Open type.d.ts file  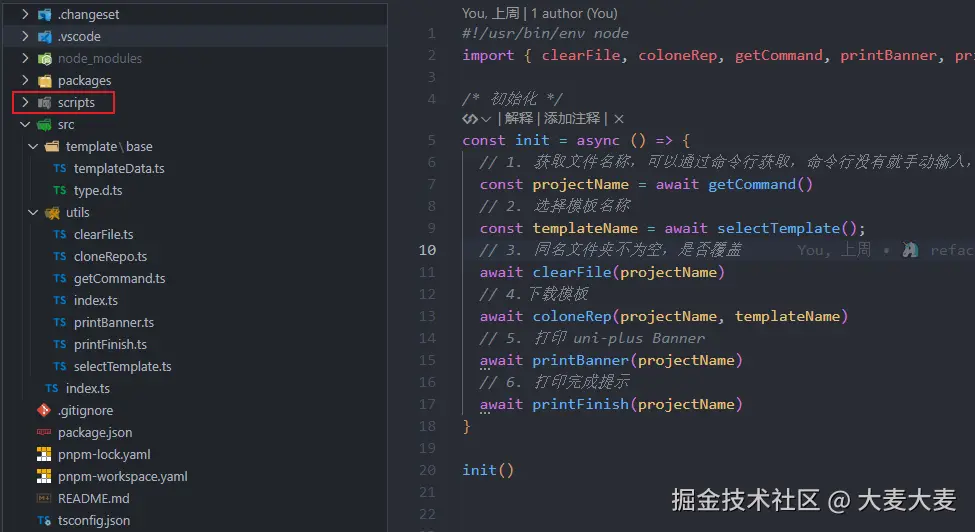pyautogui.click(x=98, y=190)
